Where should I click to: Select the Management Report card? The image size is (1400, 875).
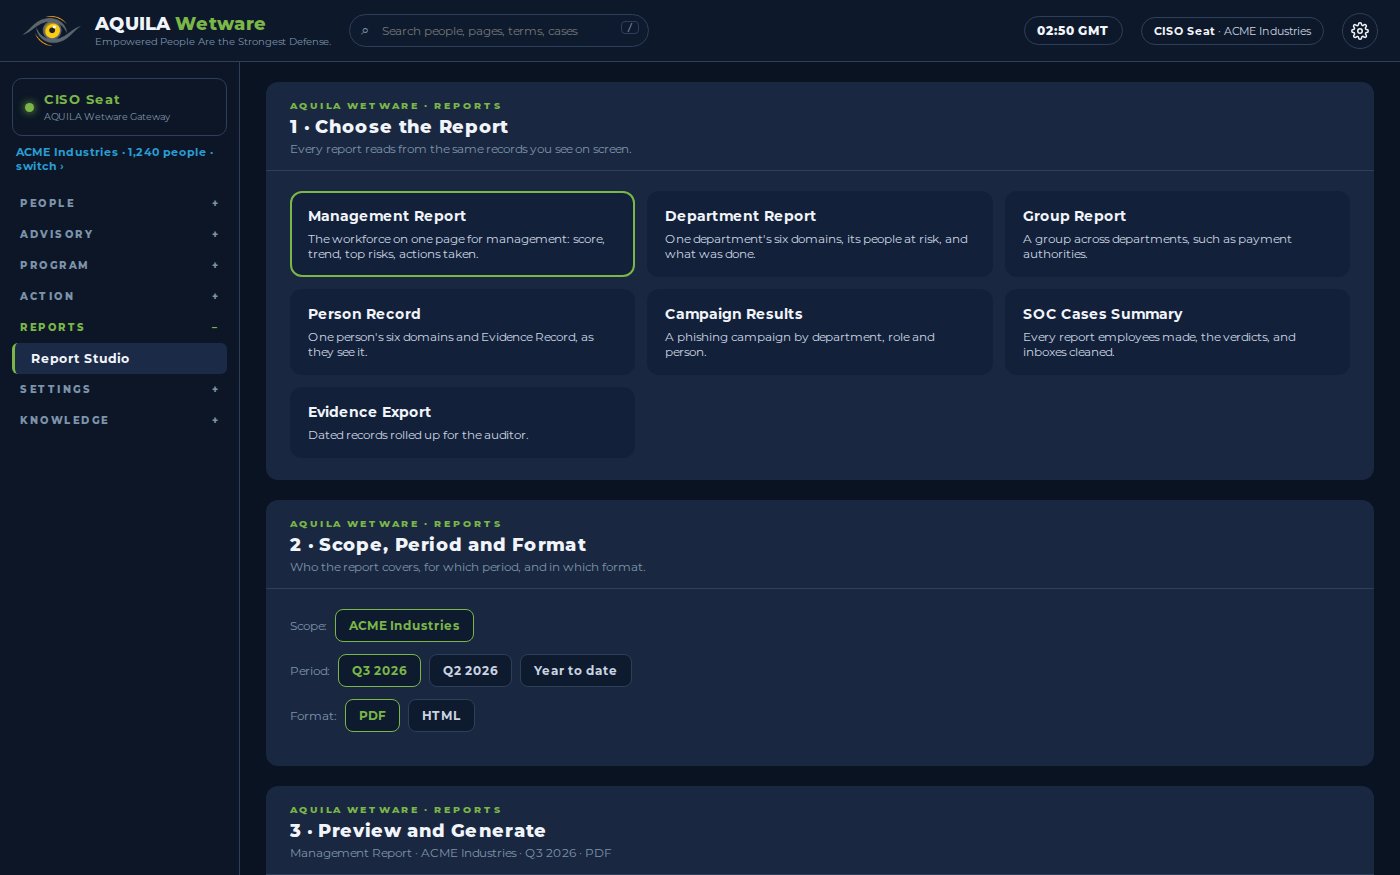(x=462, y=234)
